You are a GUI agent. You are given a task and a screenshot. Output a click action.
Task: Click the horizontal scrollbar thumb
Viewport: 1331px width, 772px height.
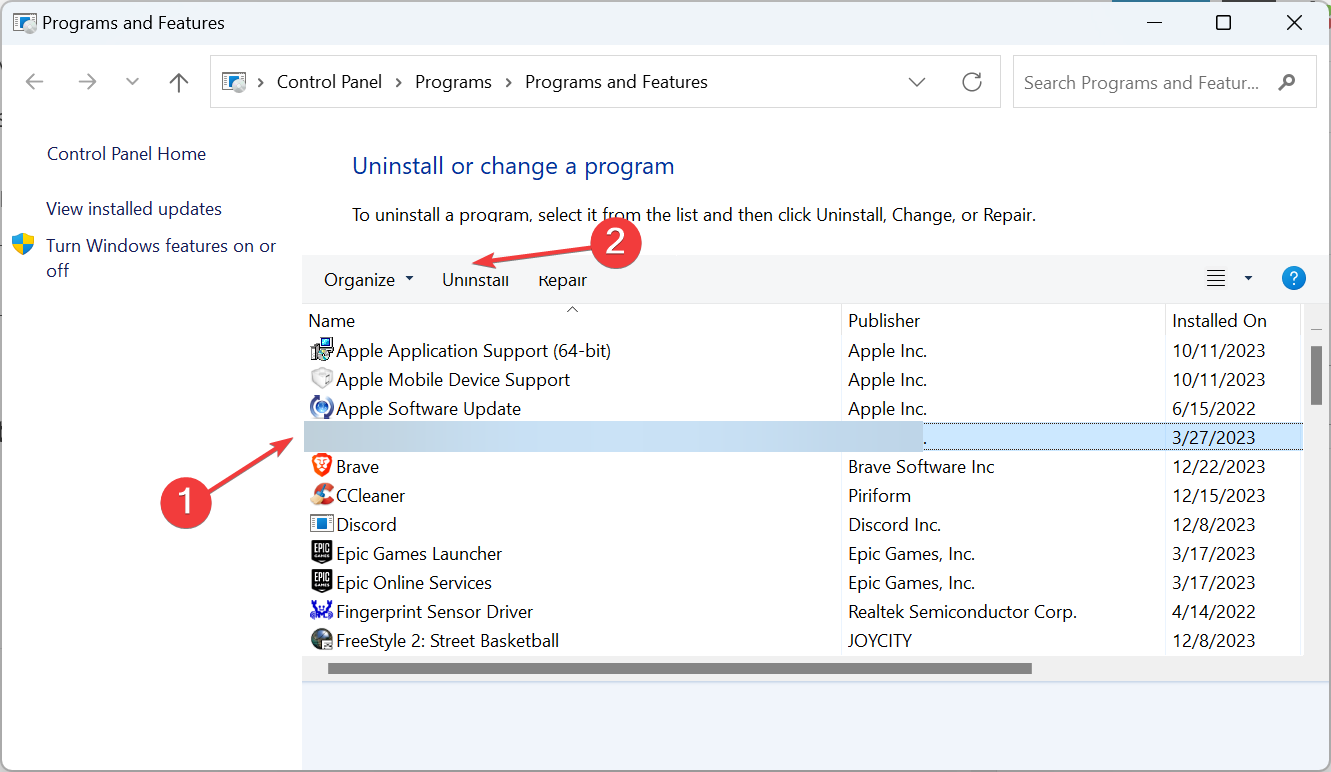[x=679, y=668]
